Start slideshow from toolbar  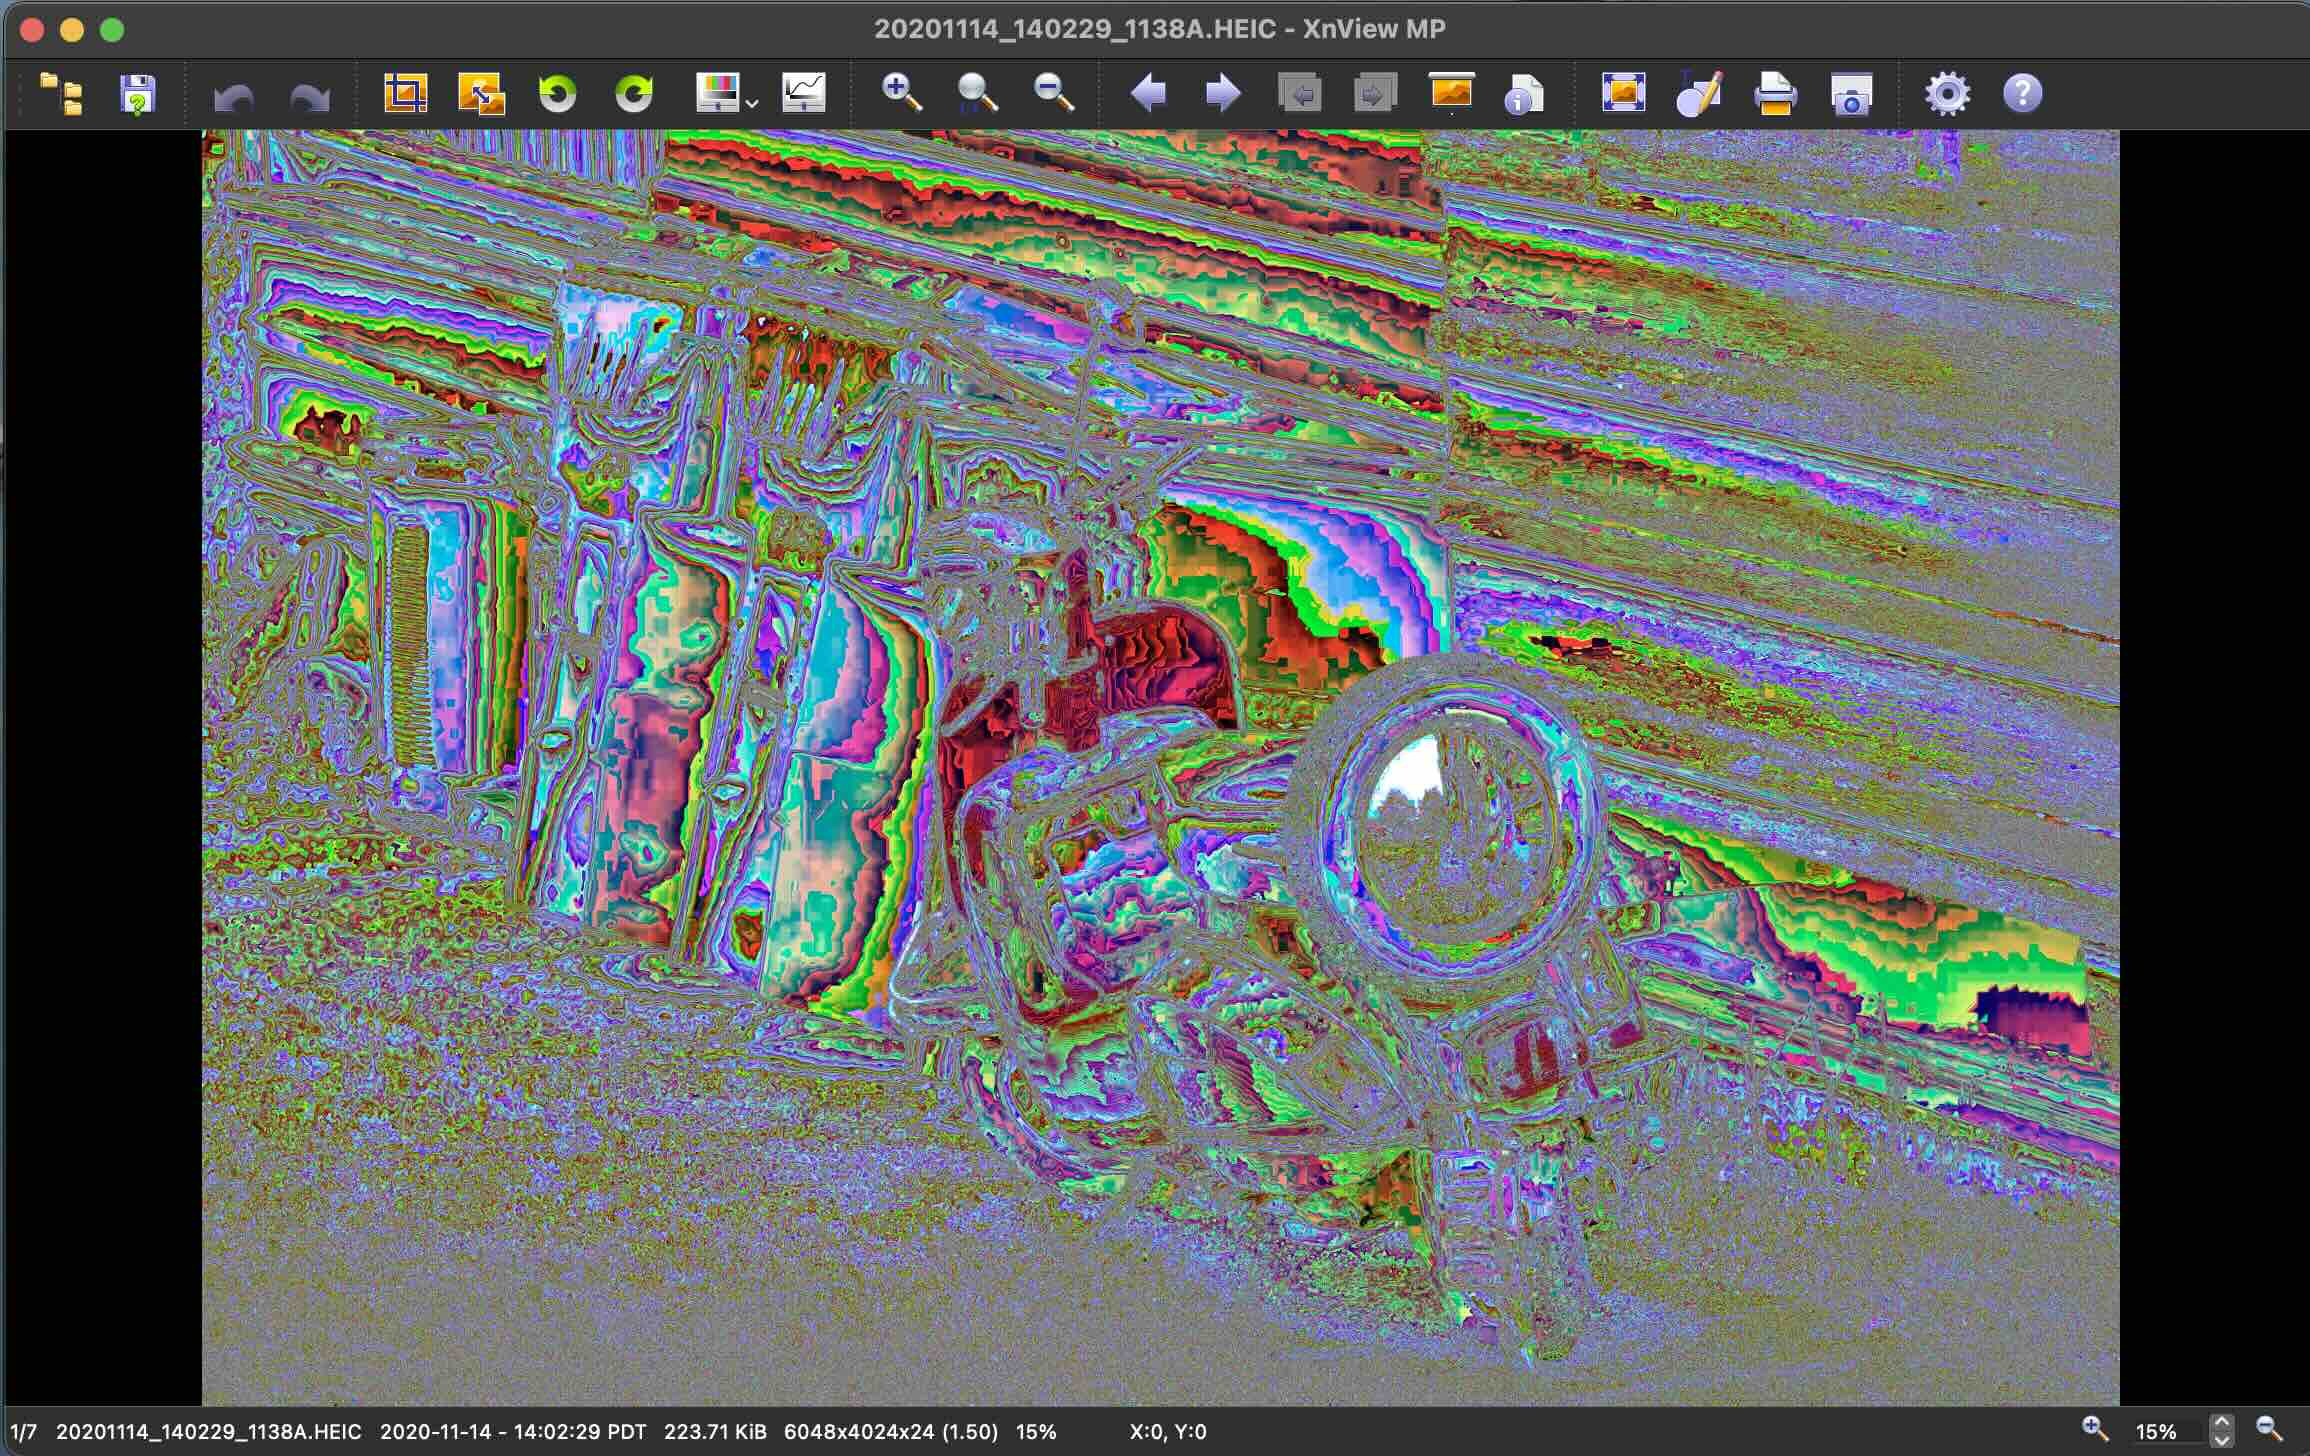click(x=1451, y=92)
